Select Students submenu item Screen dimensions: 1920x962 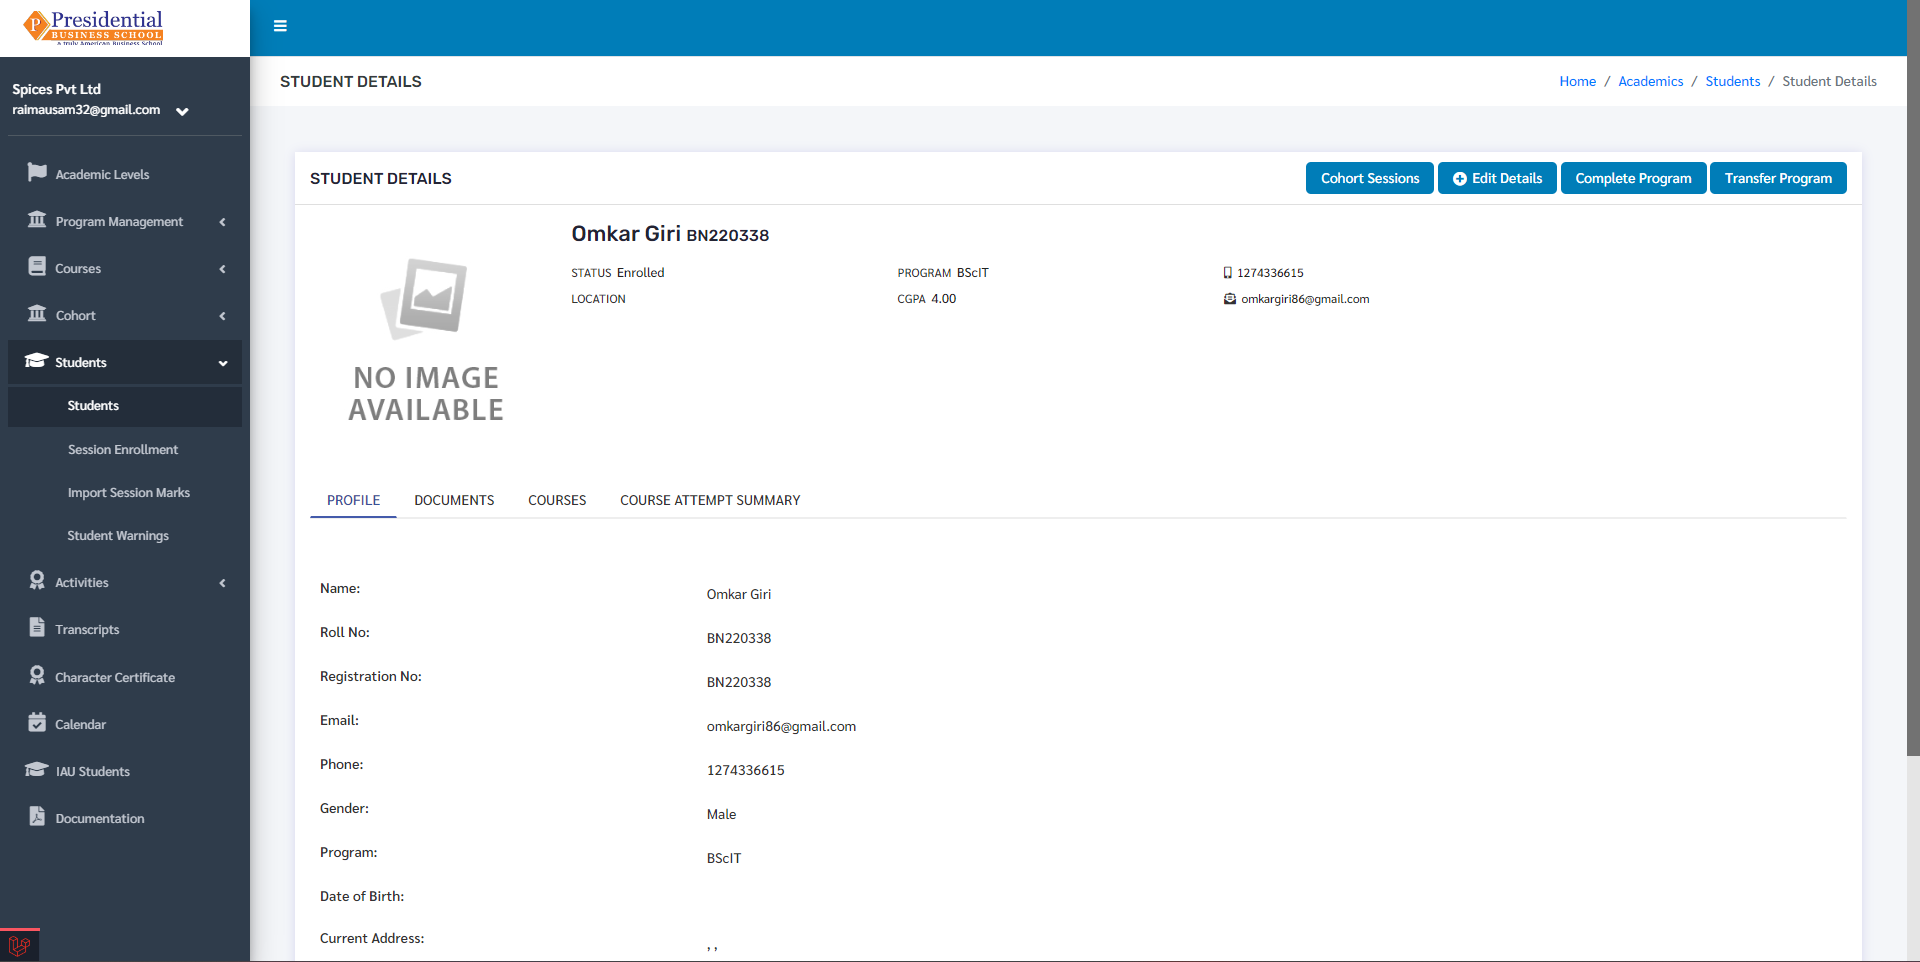pos(125,406)
